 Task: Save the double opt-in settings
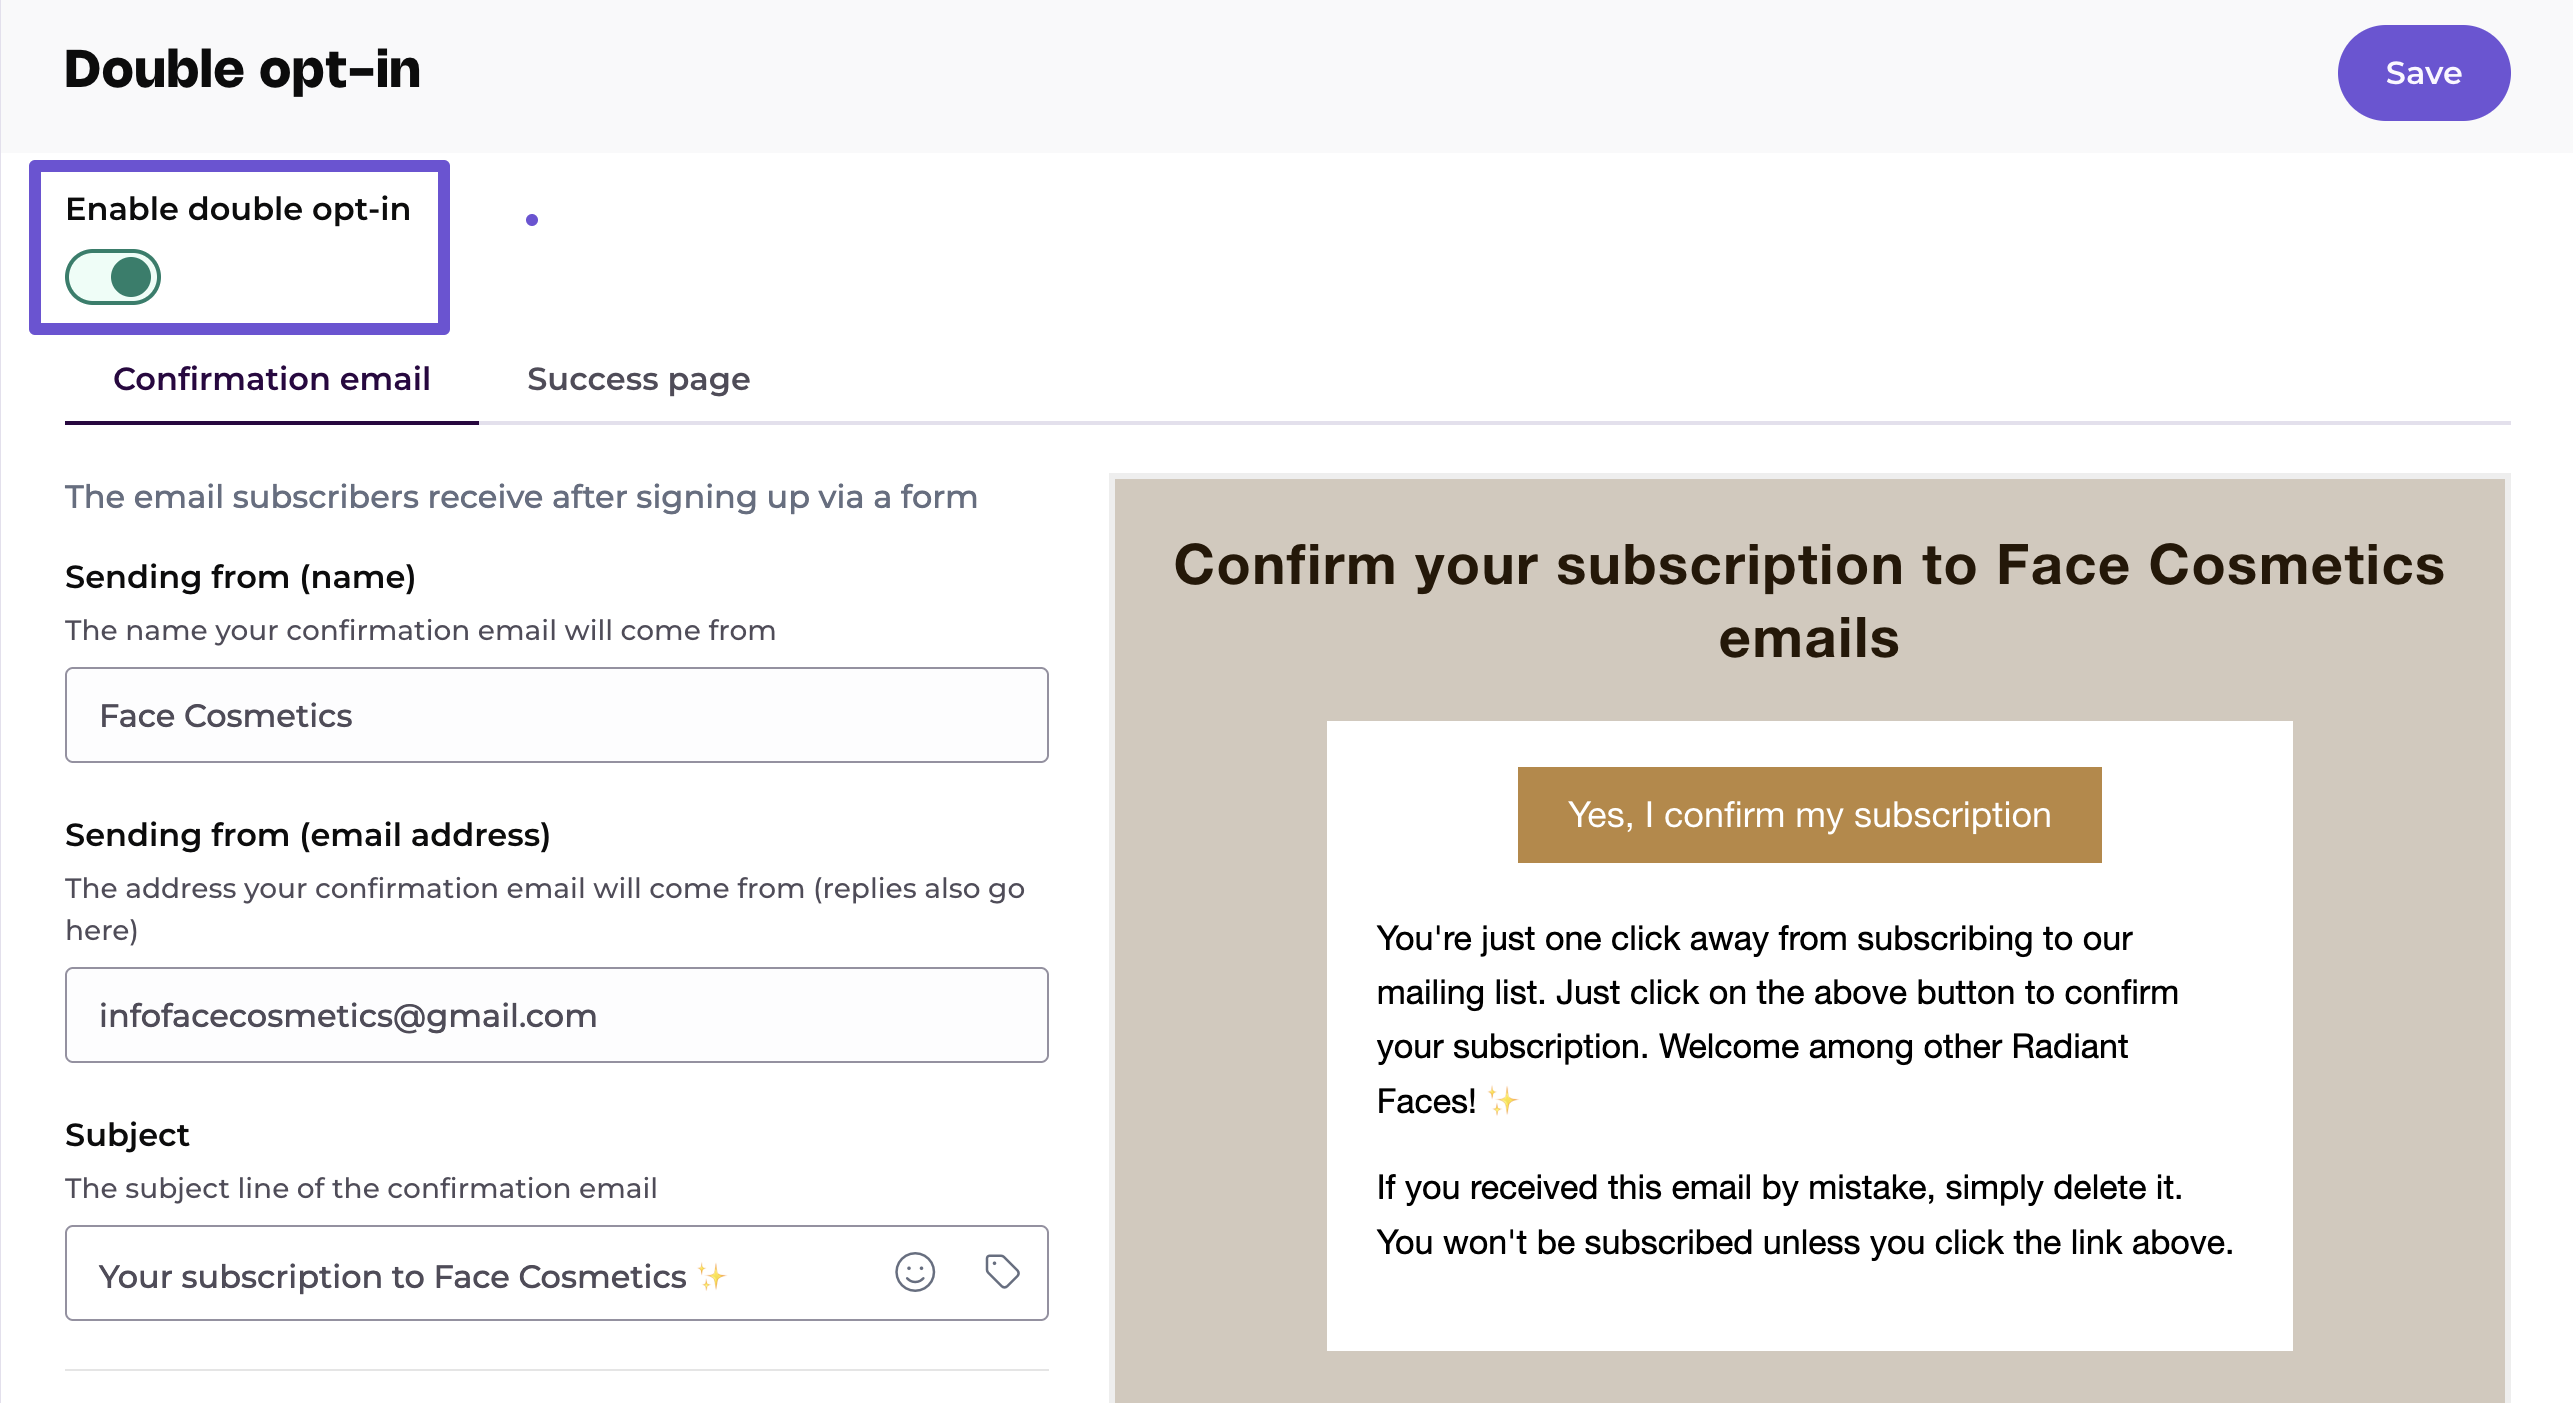(2423, 73)
